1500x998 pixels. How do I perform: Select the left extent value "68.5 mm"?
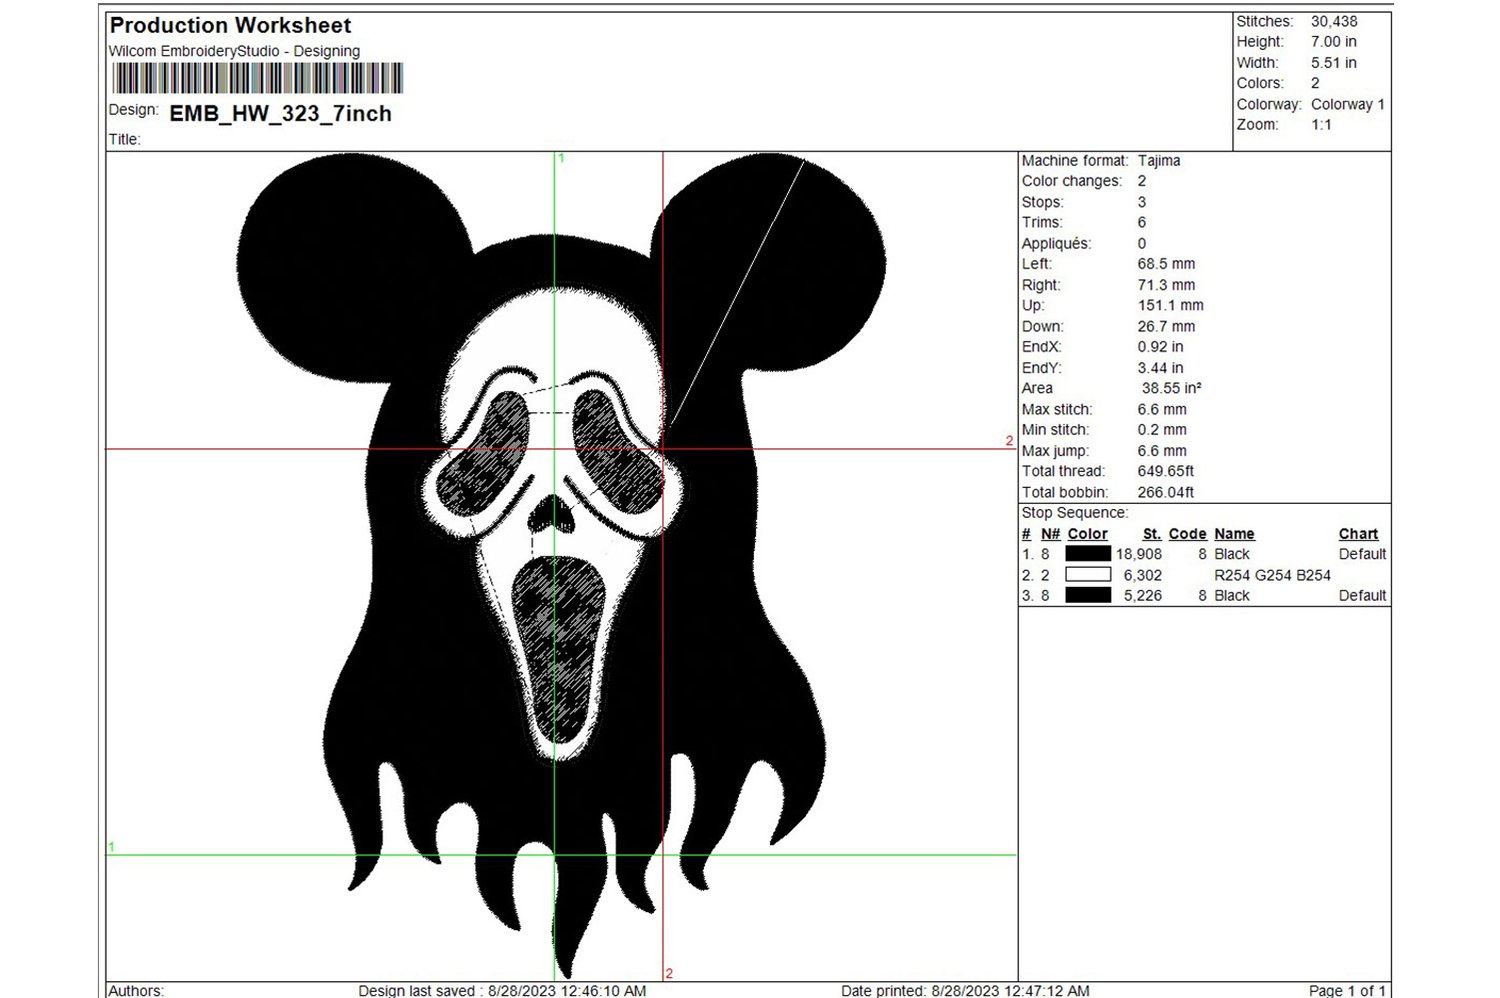[x=1166, y=264]
